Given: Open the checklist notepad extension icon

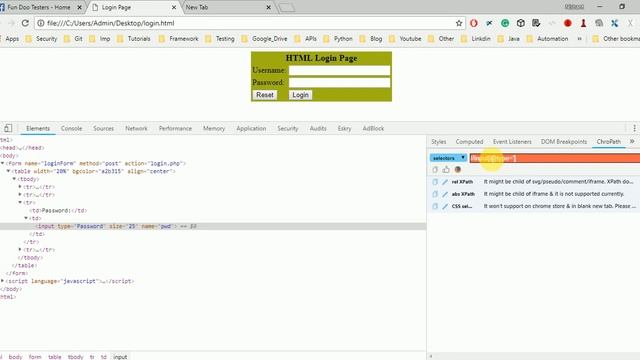Looking at the screenshot, I should 536,23.
